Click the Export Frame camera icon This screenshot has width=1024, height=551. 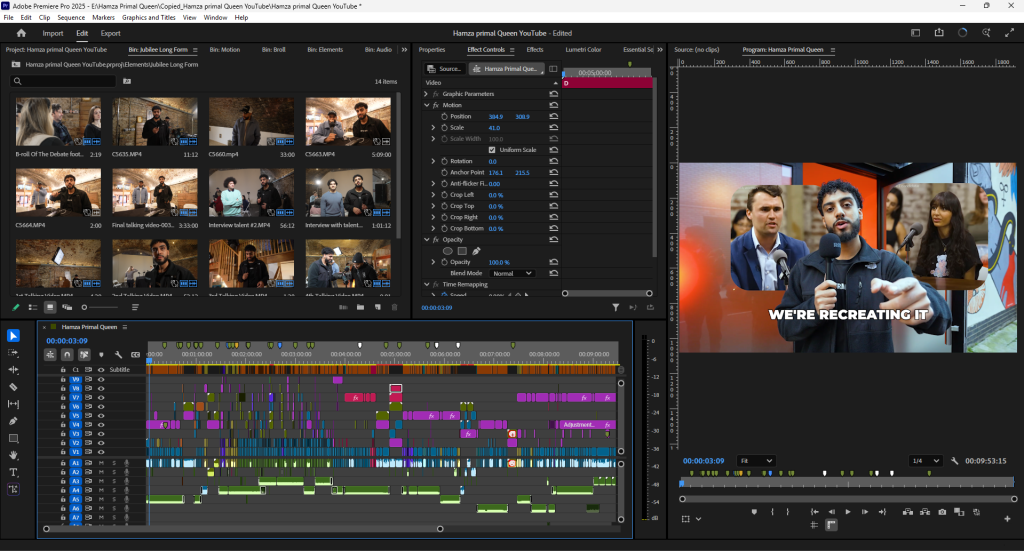point(942,511)
